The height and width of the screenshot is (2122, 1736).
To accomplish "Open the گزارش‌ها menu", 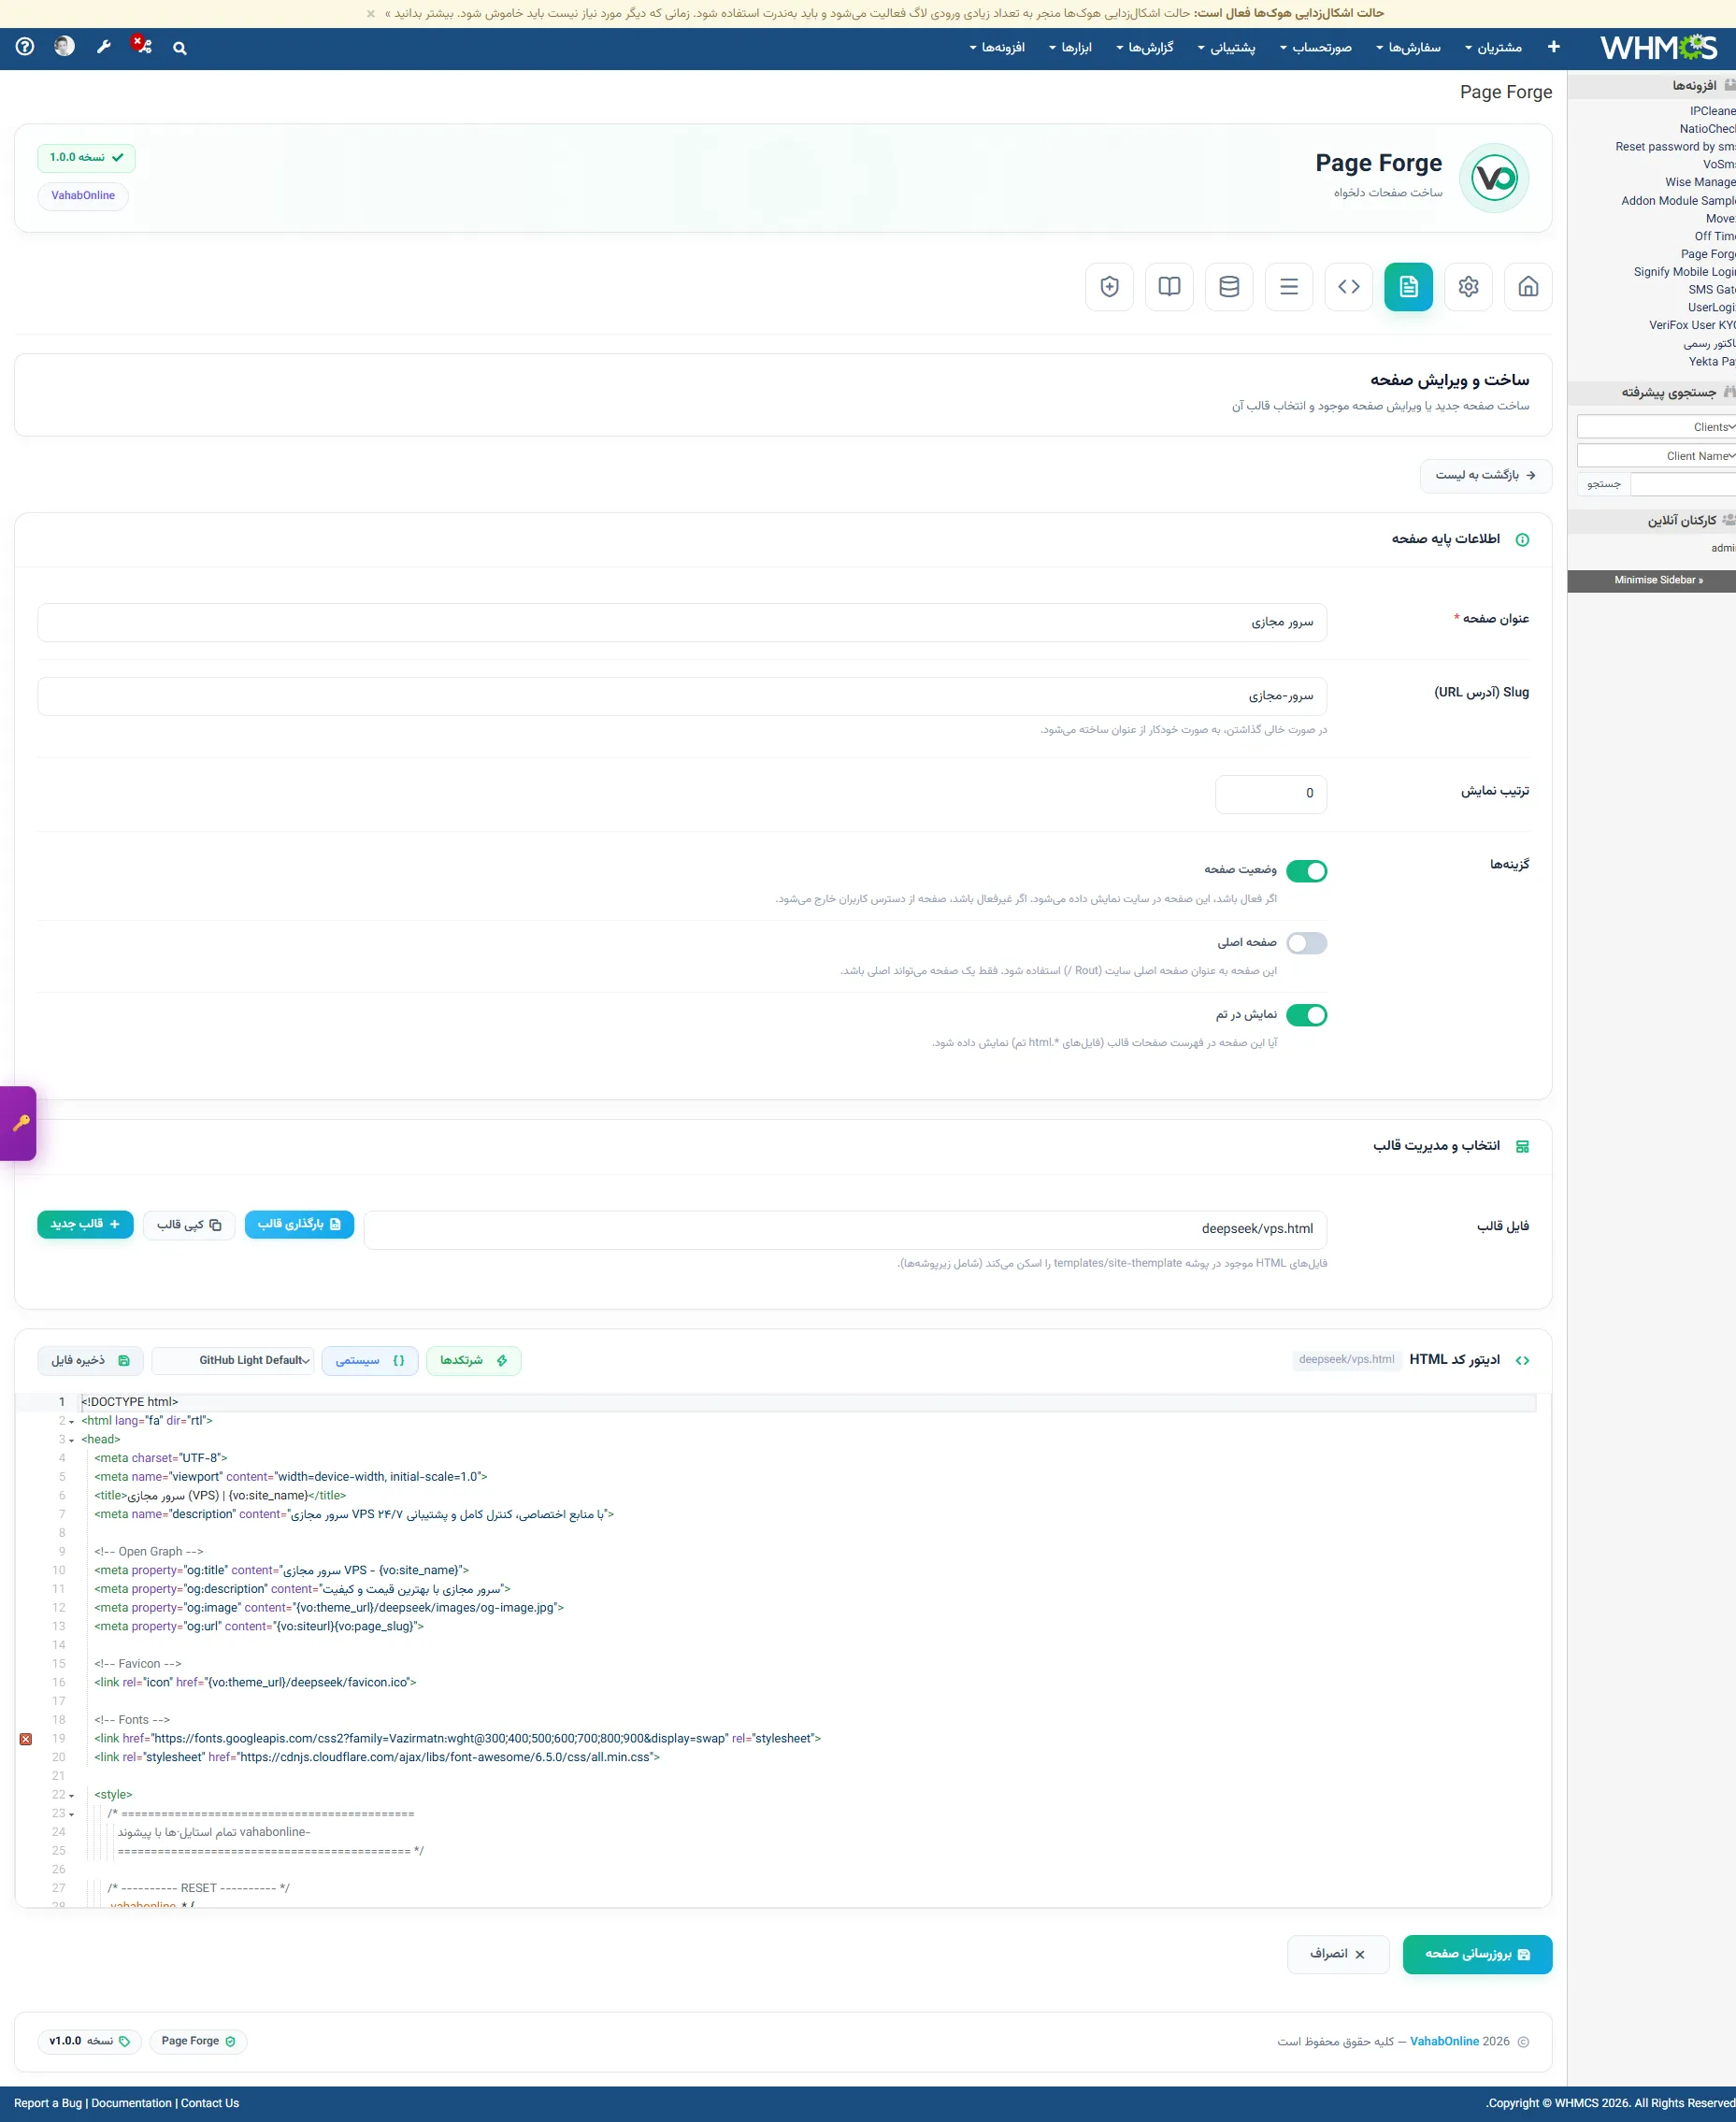I will [1145, 48].
